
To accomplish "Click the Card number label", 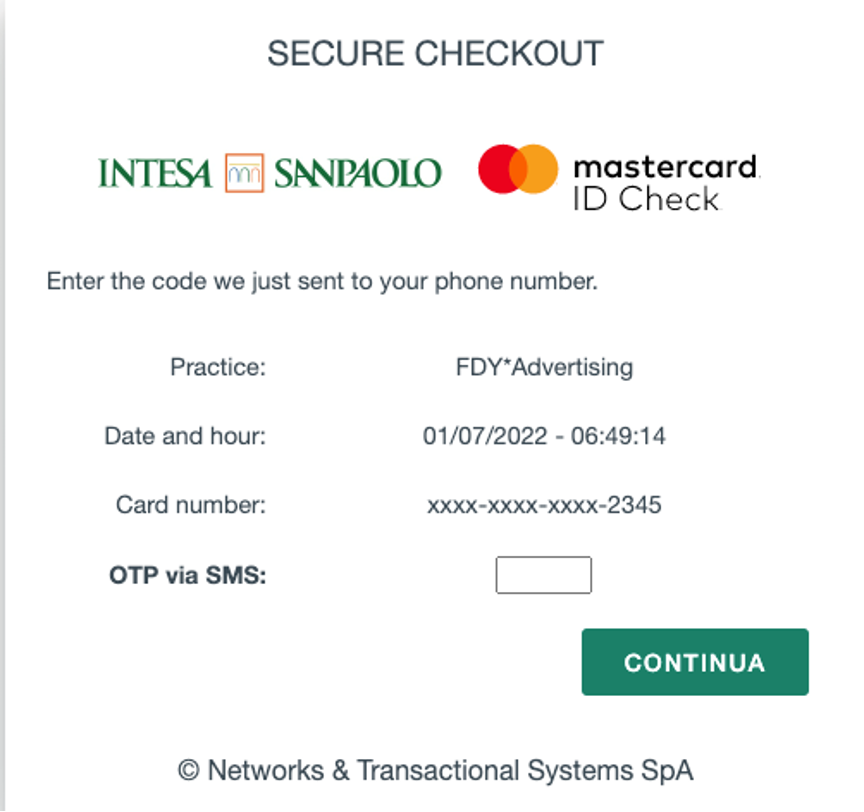I will pyautogui.click(x=191, y=505).
